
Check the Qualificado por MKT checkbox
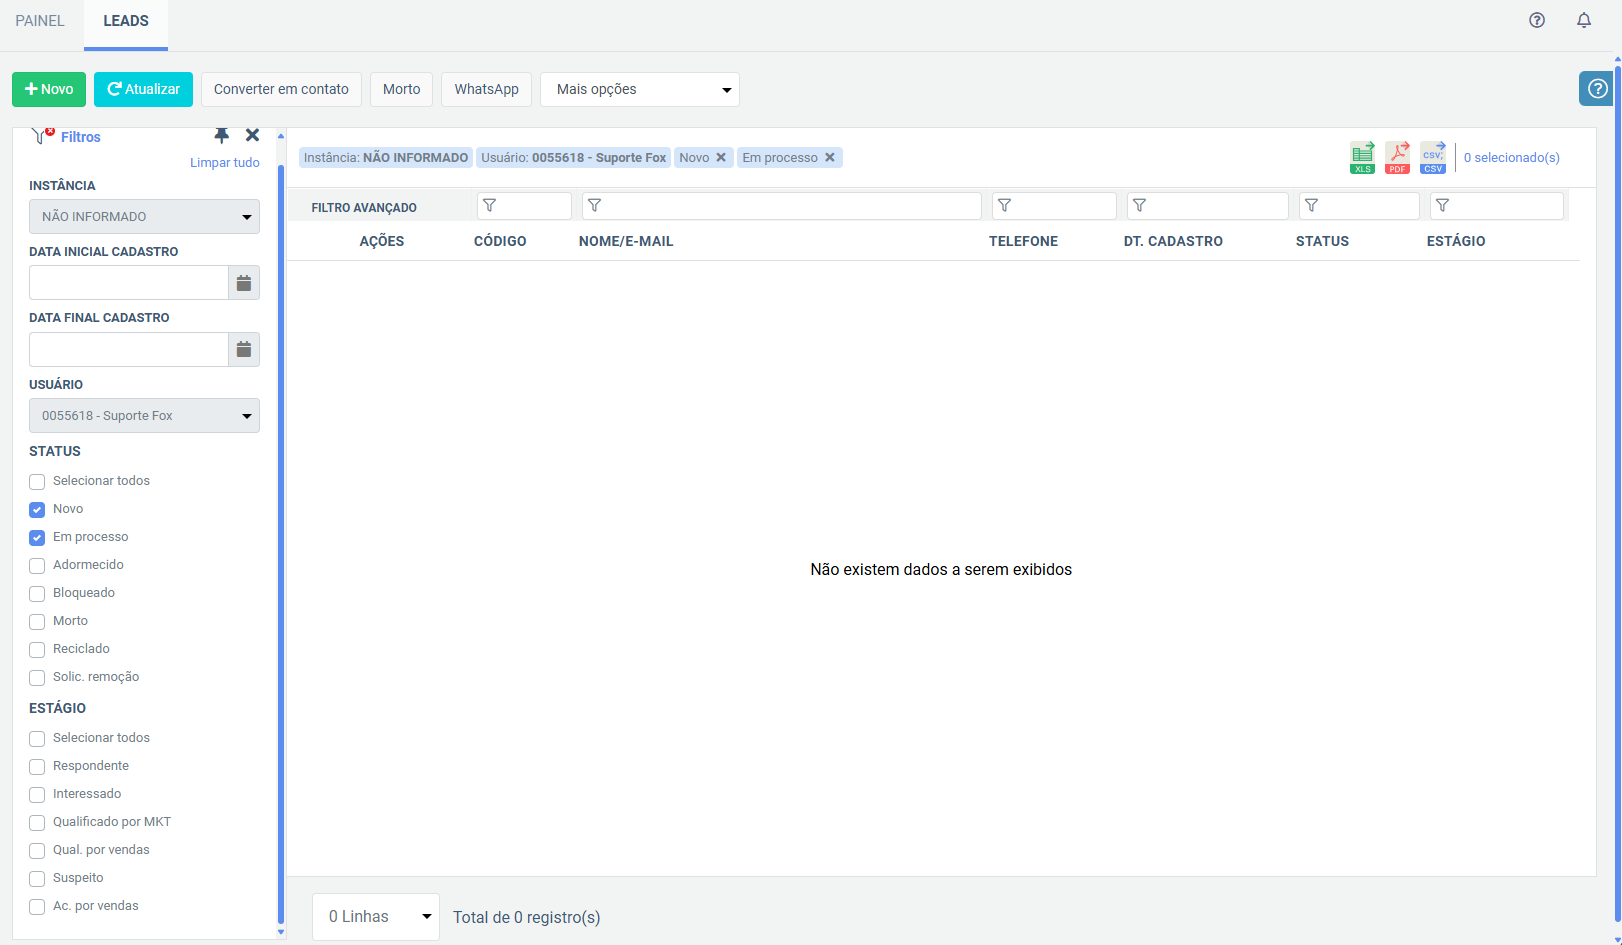(x=37, y=823)
